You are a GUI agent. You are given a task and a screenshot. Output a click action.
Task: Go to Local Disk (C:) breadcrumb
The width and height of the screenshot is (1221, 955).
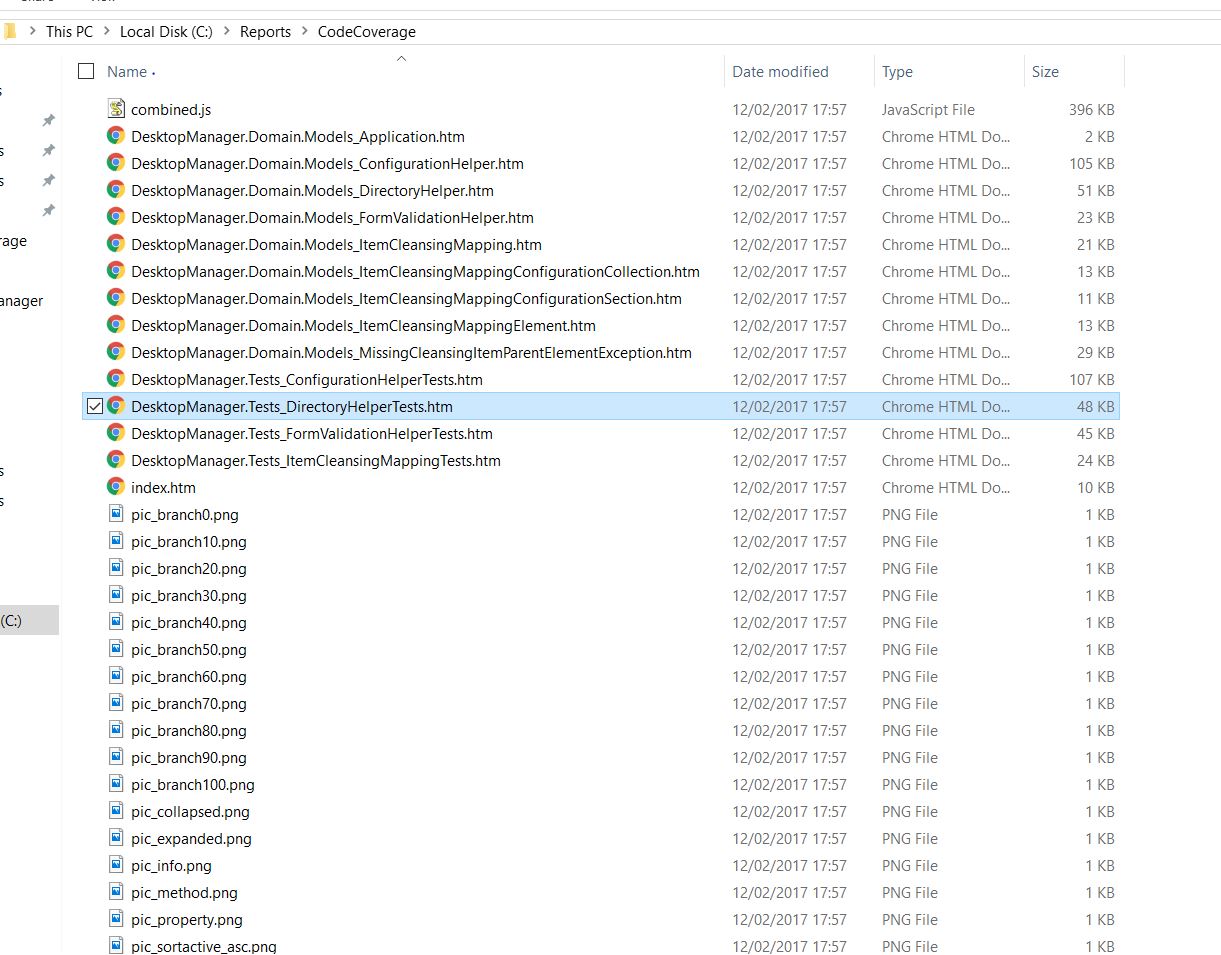point(166,32)
